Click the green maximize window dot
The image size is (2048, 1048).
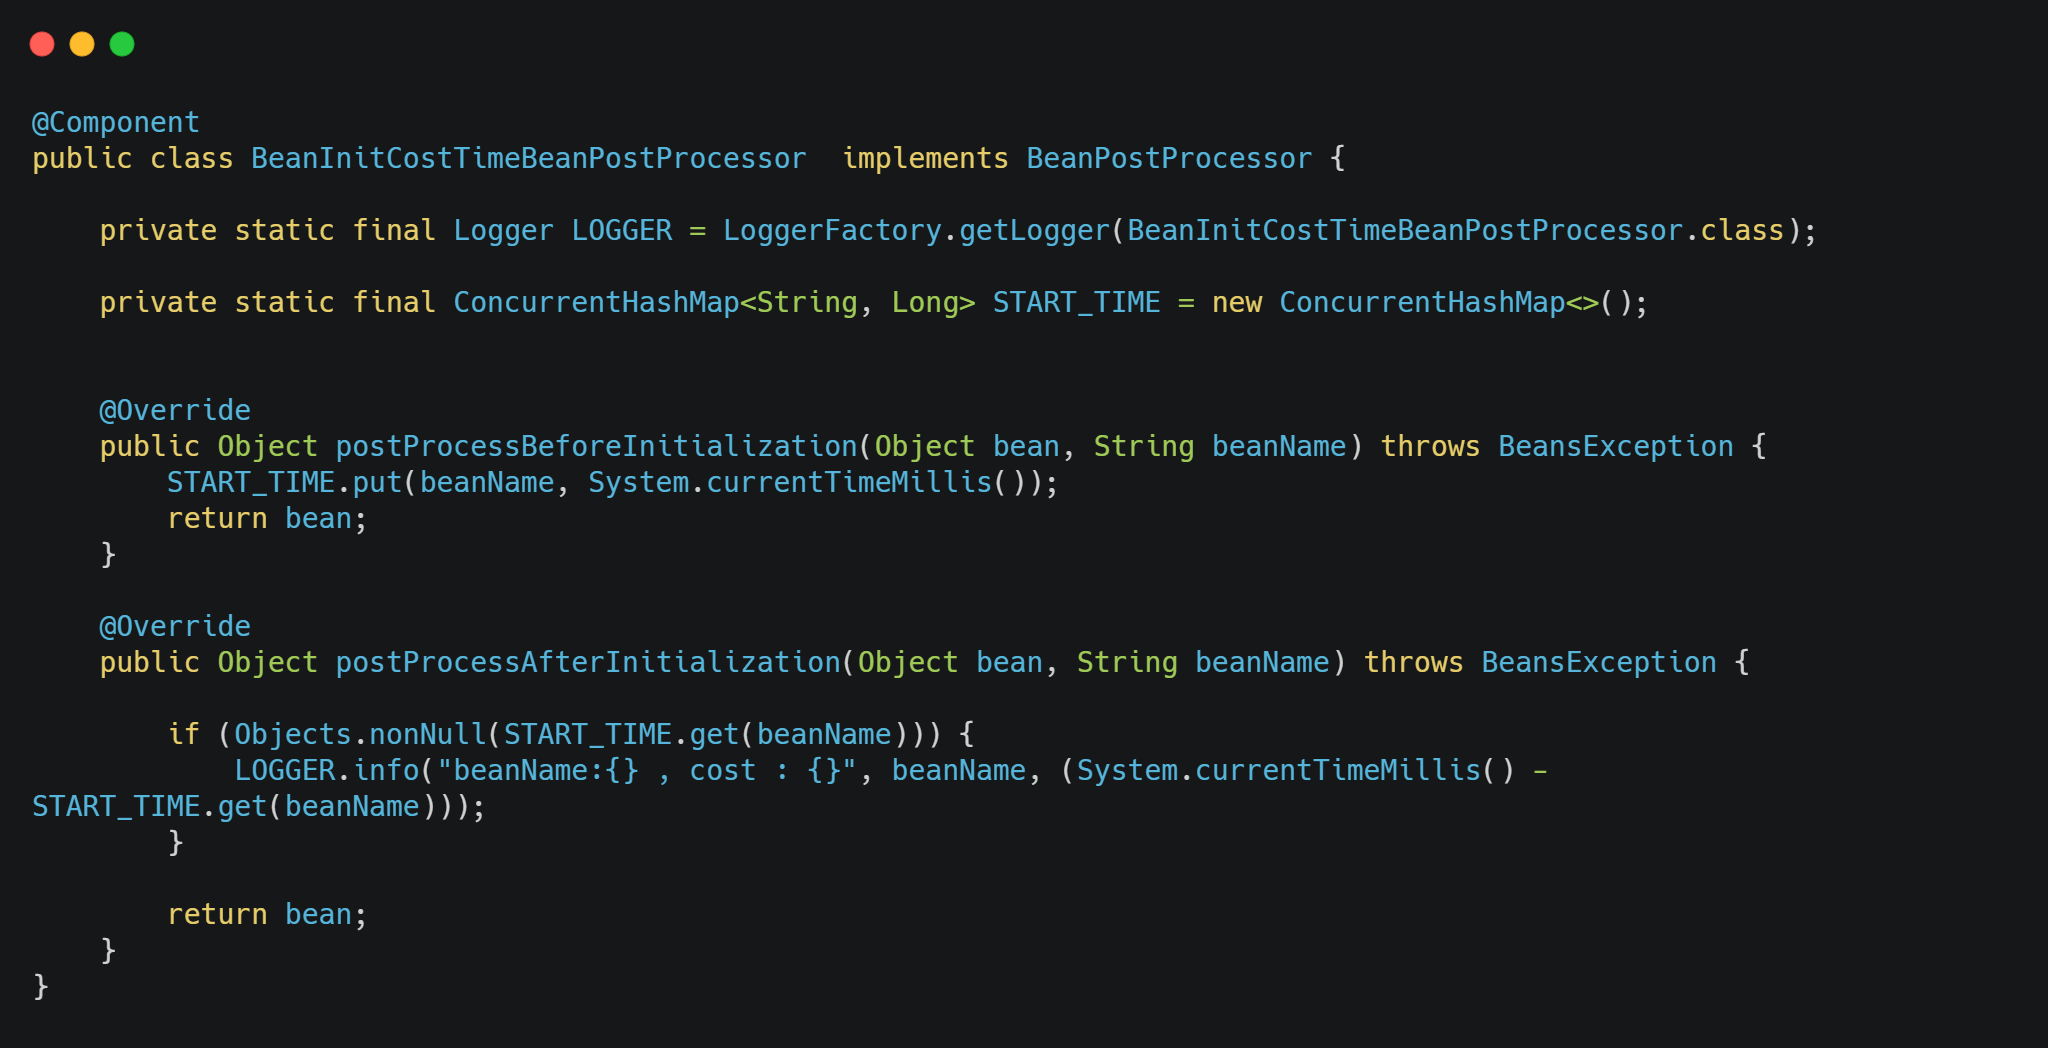click(x=122, y=44)
